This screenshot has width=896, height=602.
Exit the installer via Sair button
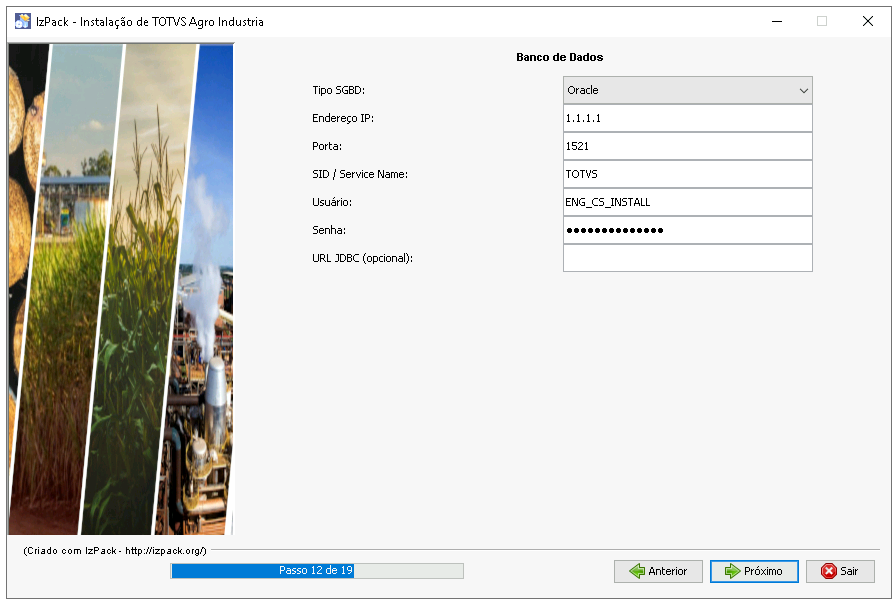840,571
